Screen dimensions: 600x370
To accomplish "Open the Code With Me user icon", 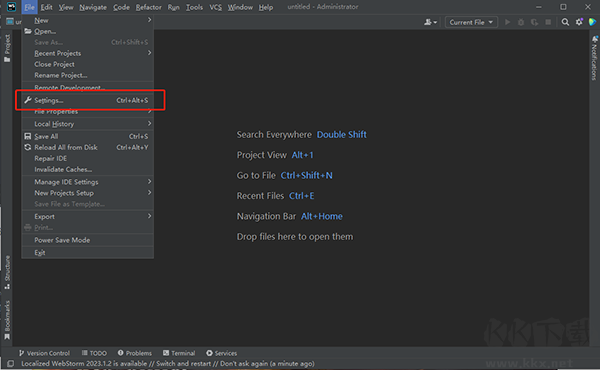I will pos(430,22).
